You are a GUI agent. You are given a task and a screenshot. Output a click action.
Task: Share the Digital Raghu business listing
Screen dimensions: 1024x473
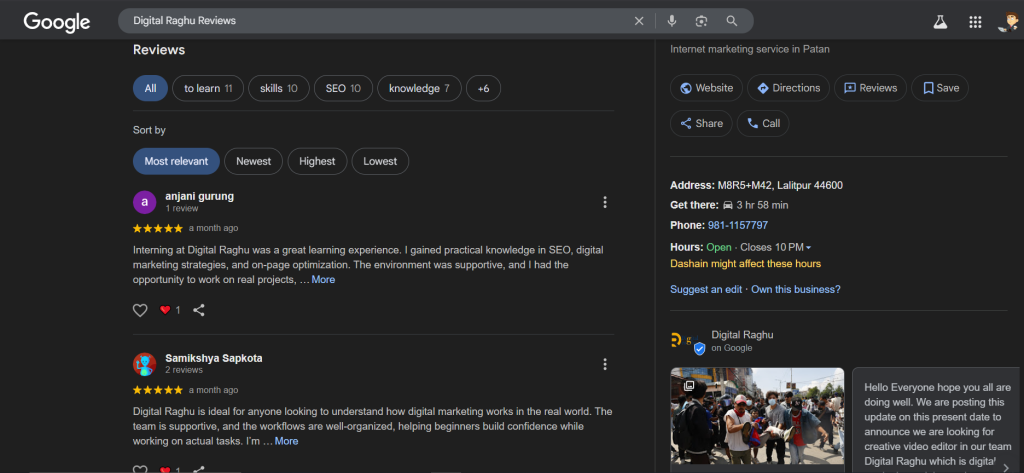tap(701, 123)
